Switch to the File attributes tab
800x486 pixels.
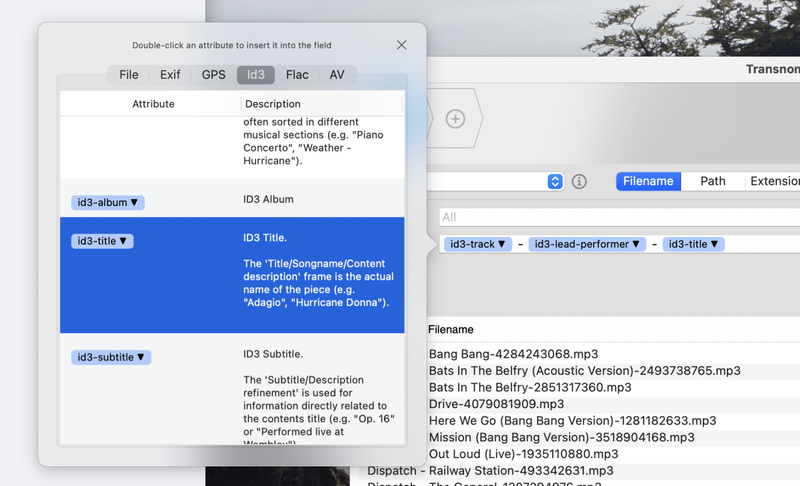[x=129, y=74]
